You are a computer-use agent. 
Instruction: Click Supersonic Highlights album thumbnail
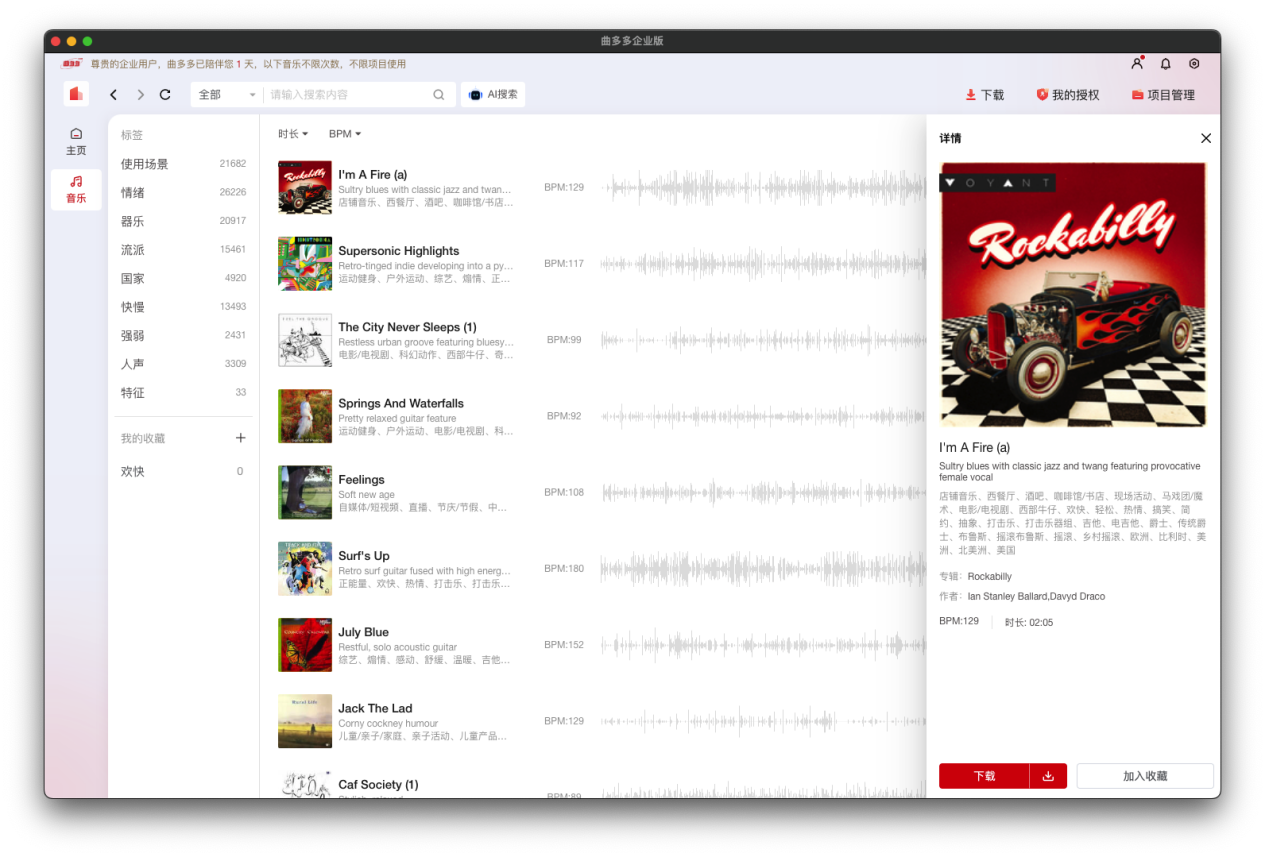305,264
